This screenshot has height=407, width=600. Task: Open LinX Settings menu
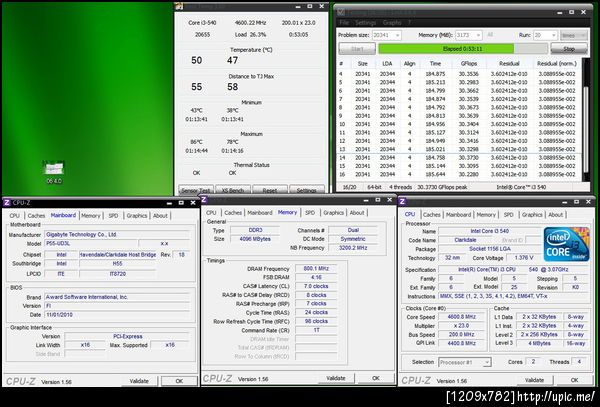(365, 23)
